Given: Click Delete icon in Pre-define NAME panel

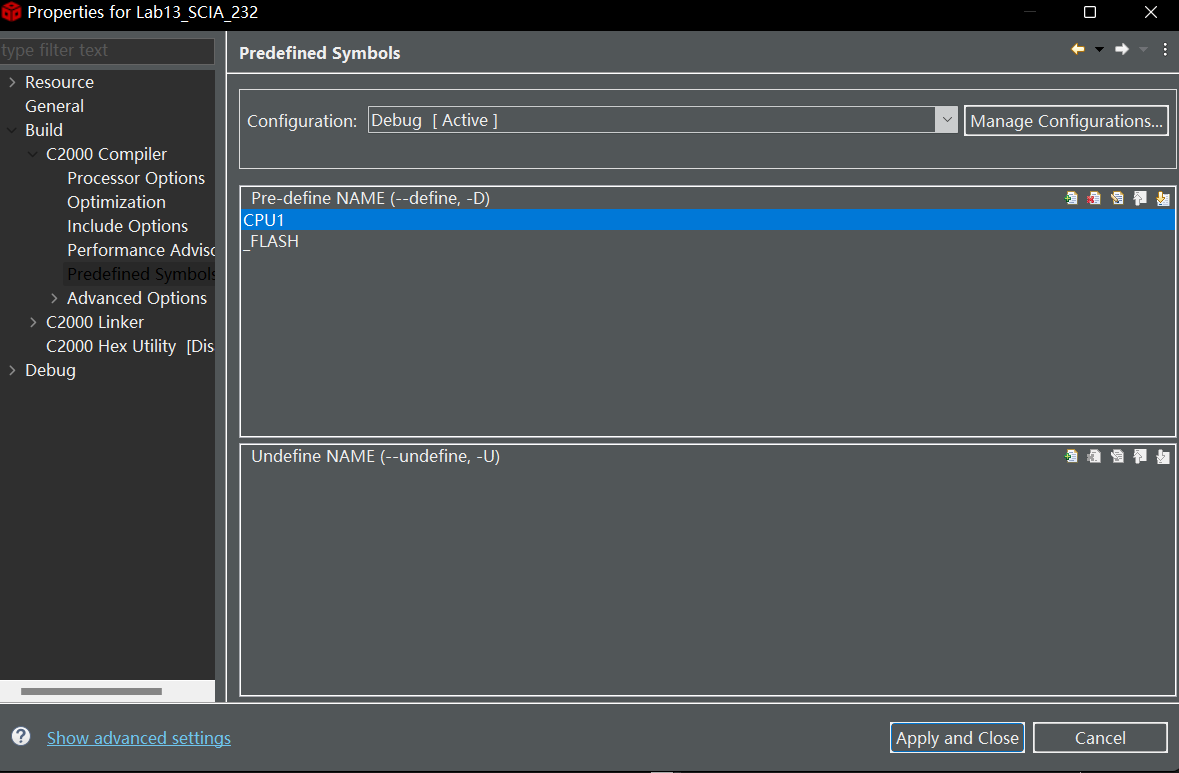Looking at the screenshot, I should pos(1094,198).
